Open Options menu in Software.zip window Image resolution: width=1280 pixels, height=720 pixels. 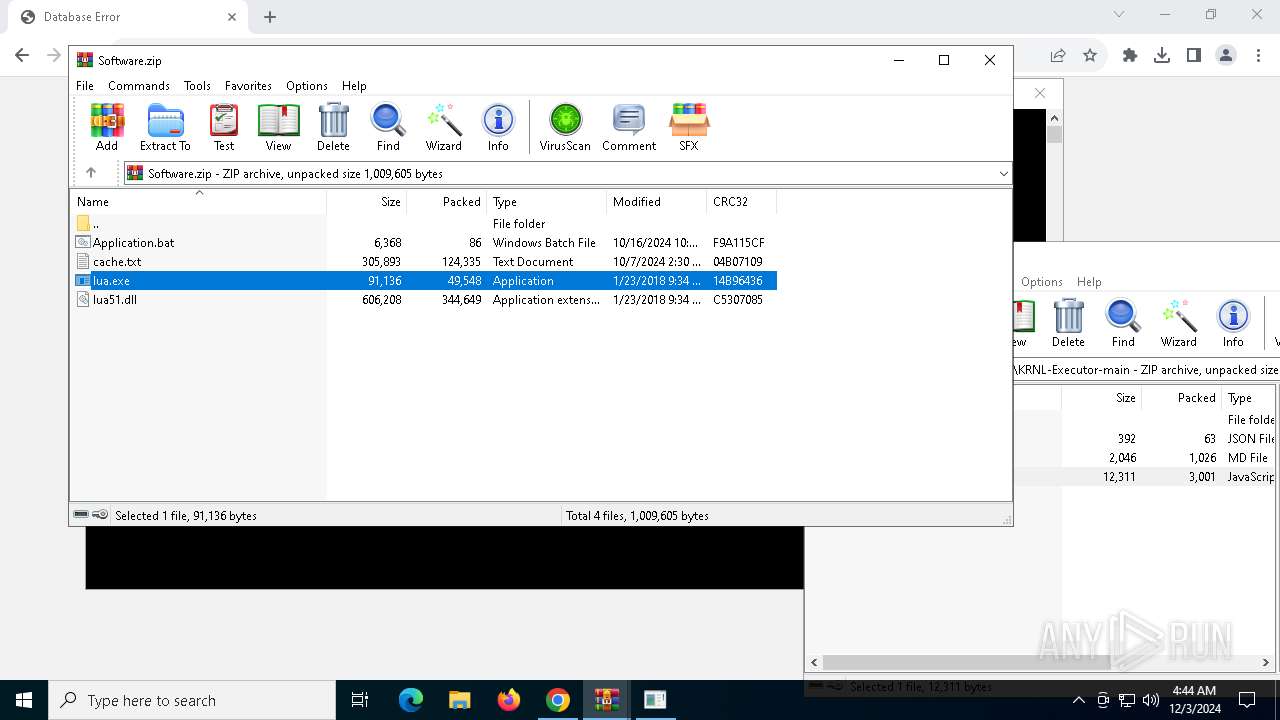coord(307,86)
